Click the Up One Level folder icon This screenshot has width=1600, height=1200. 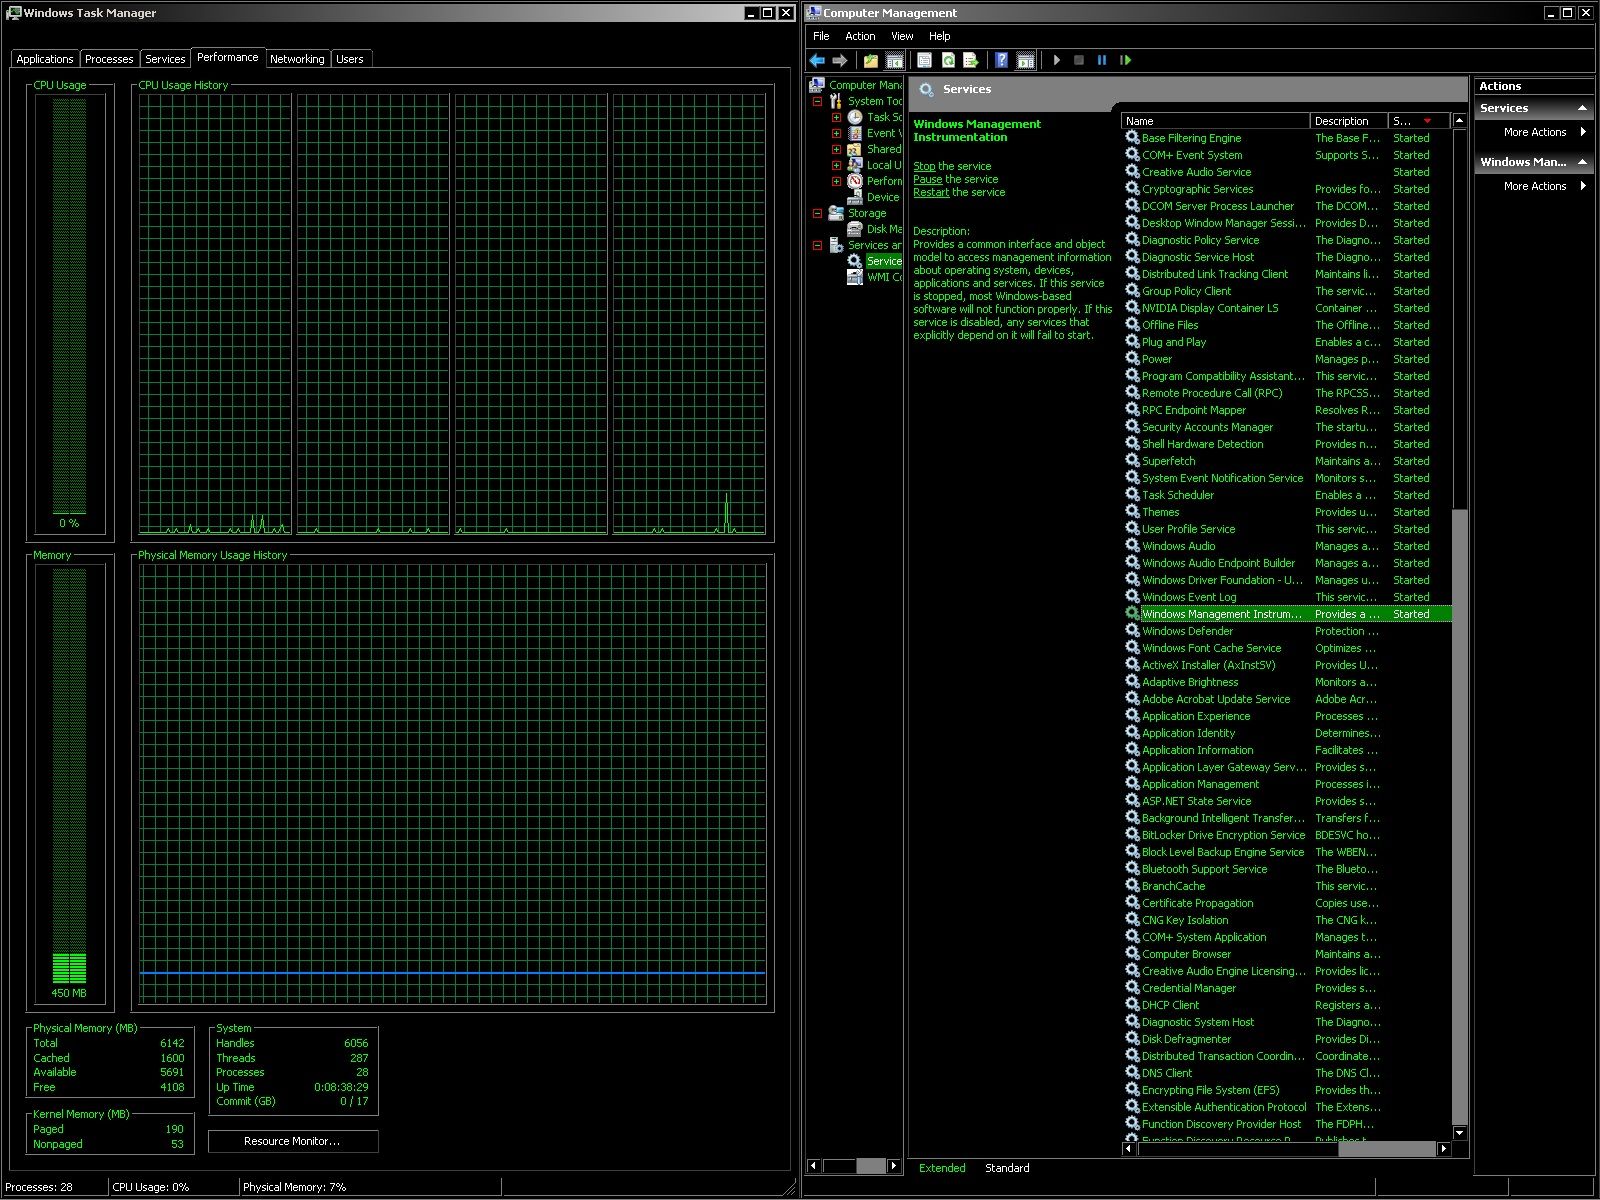coord(871,61)
